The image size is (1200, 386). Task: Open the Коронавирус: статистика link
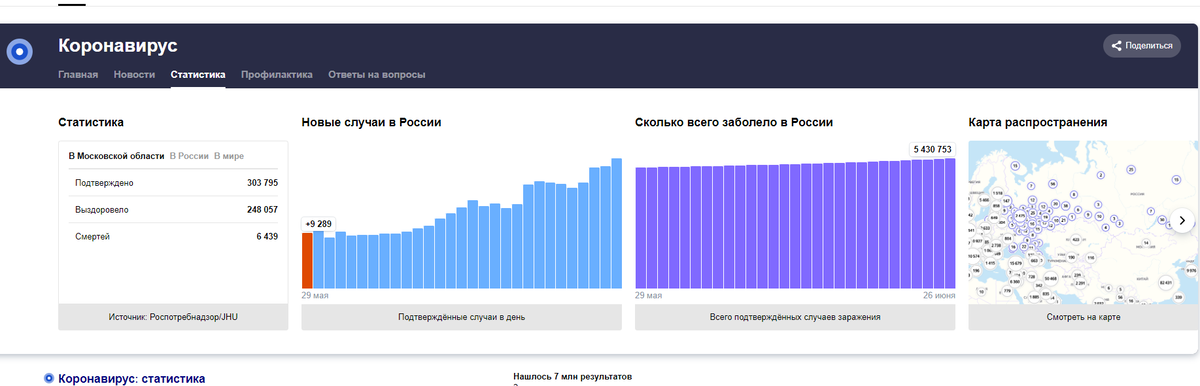click(x=132, y=379)
